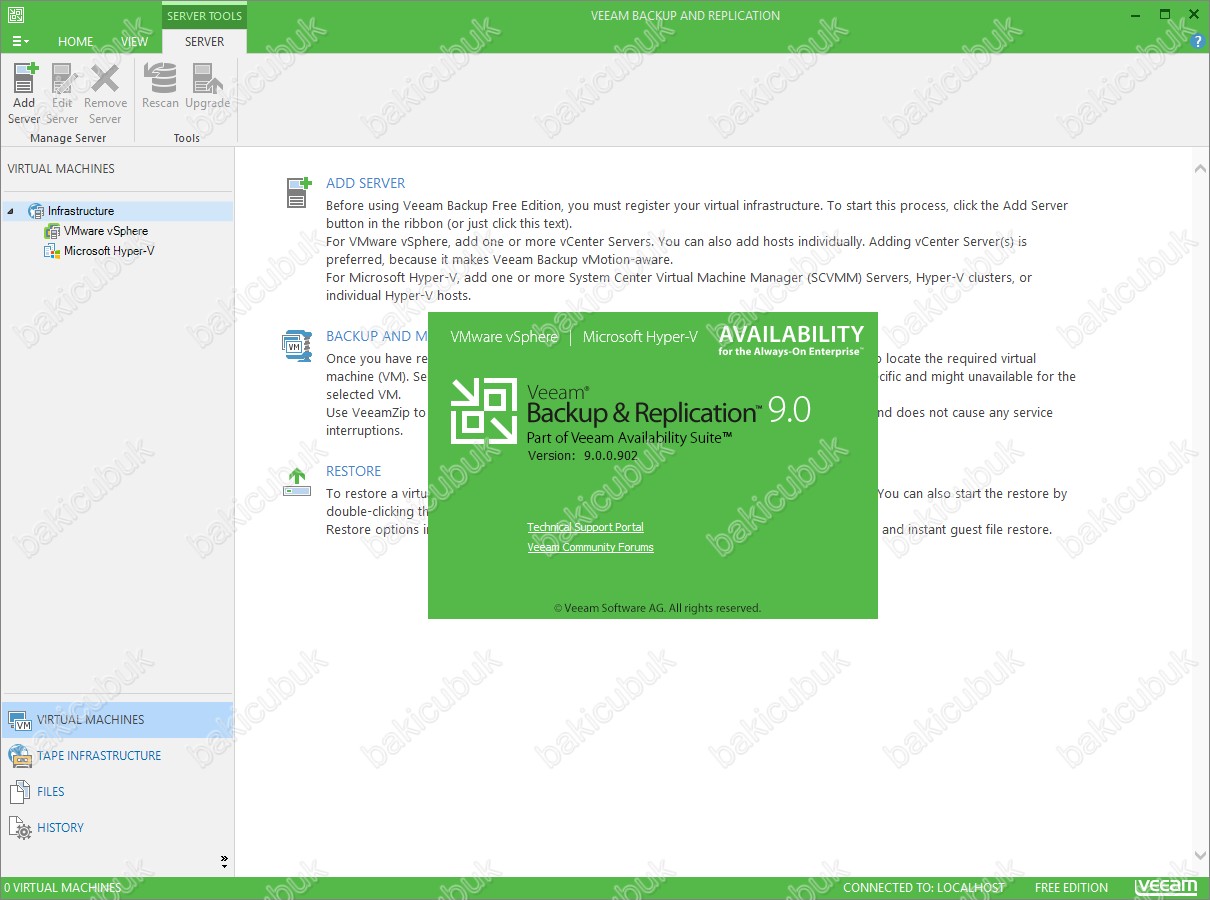The image size is (1210, 900).
Task: Choose the Remove Server ribbon icon
Action: click(105, 93)
